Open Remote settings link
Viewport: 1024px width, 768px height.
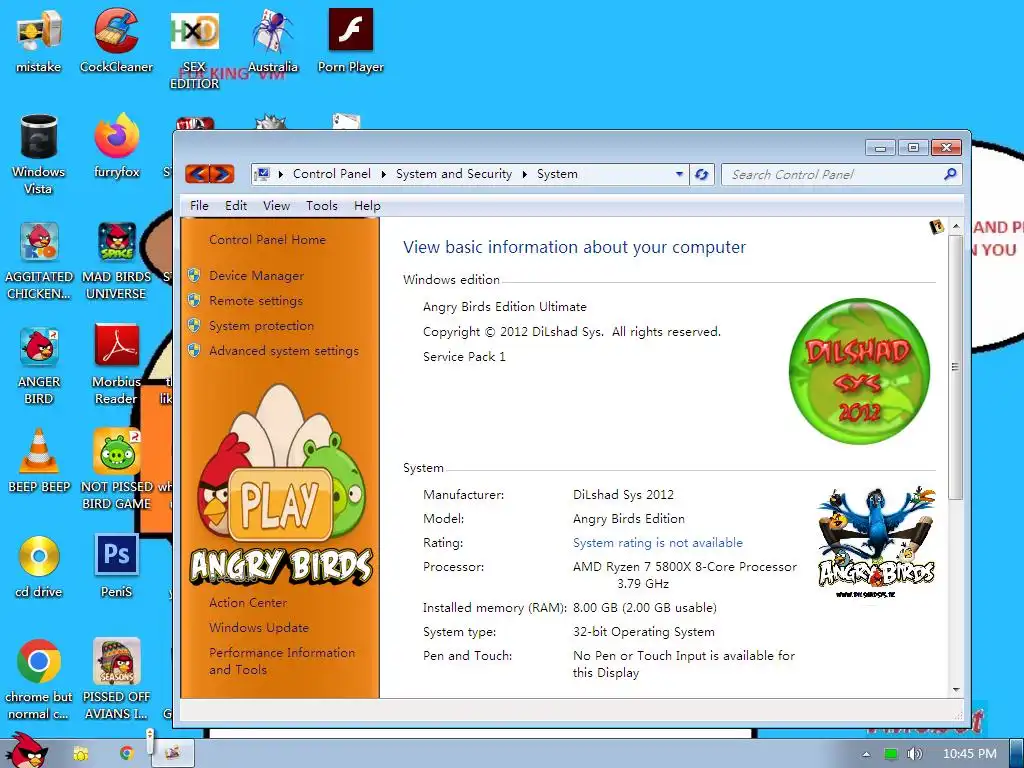(x=256, y=301)
